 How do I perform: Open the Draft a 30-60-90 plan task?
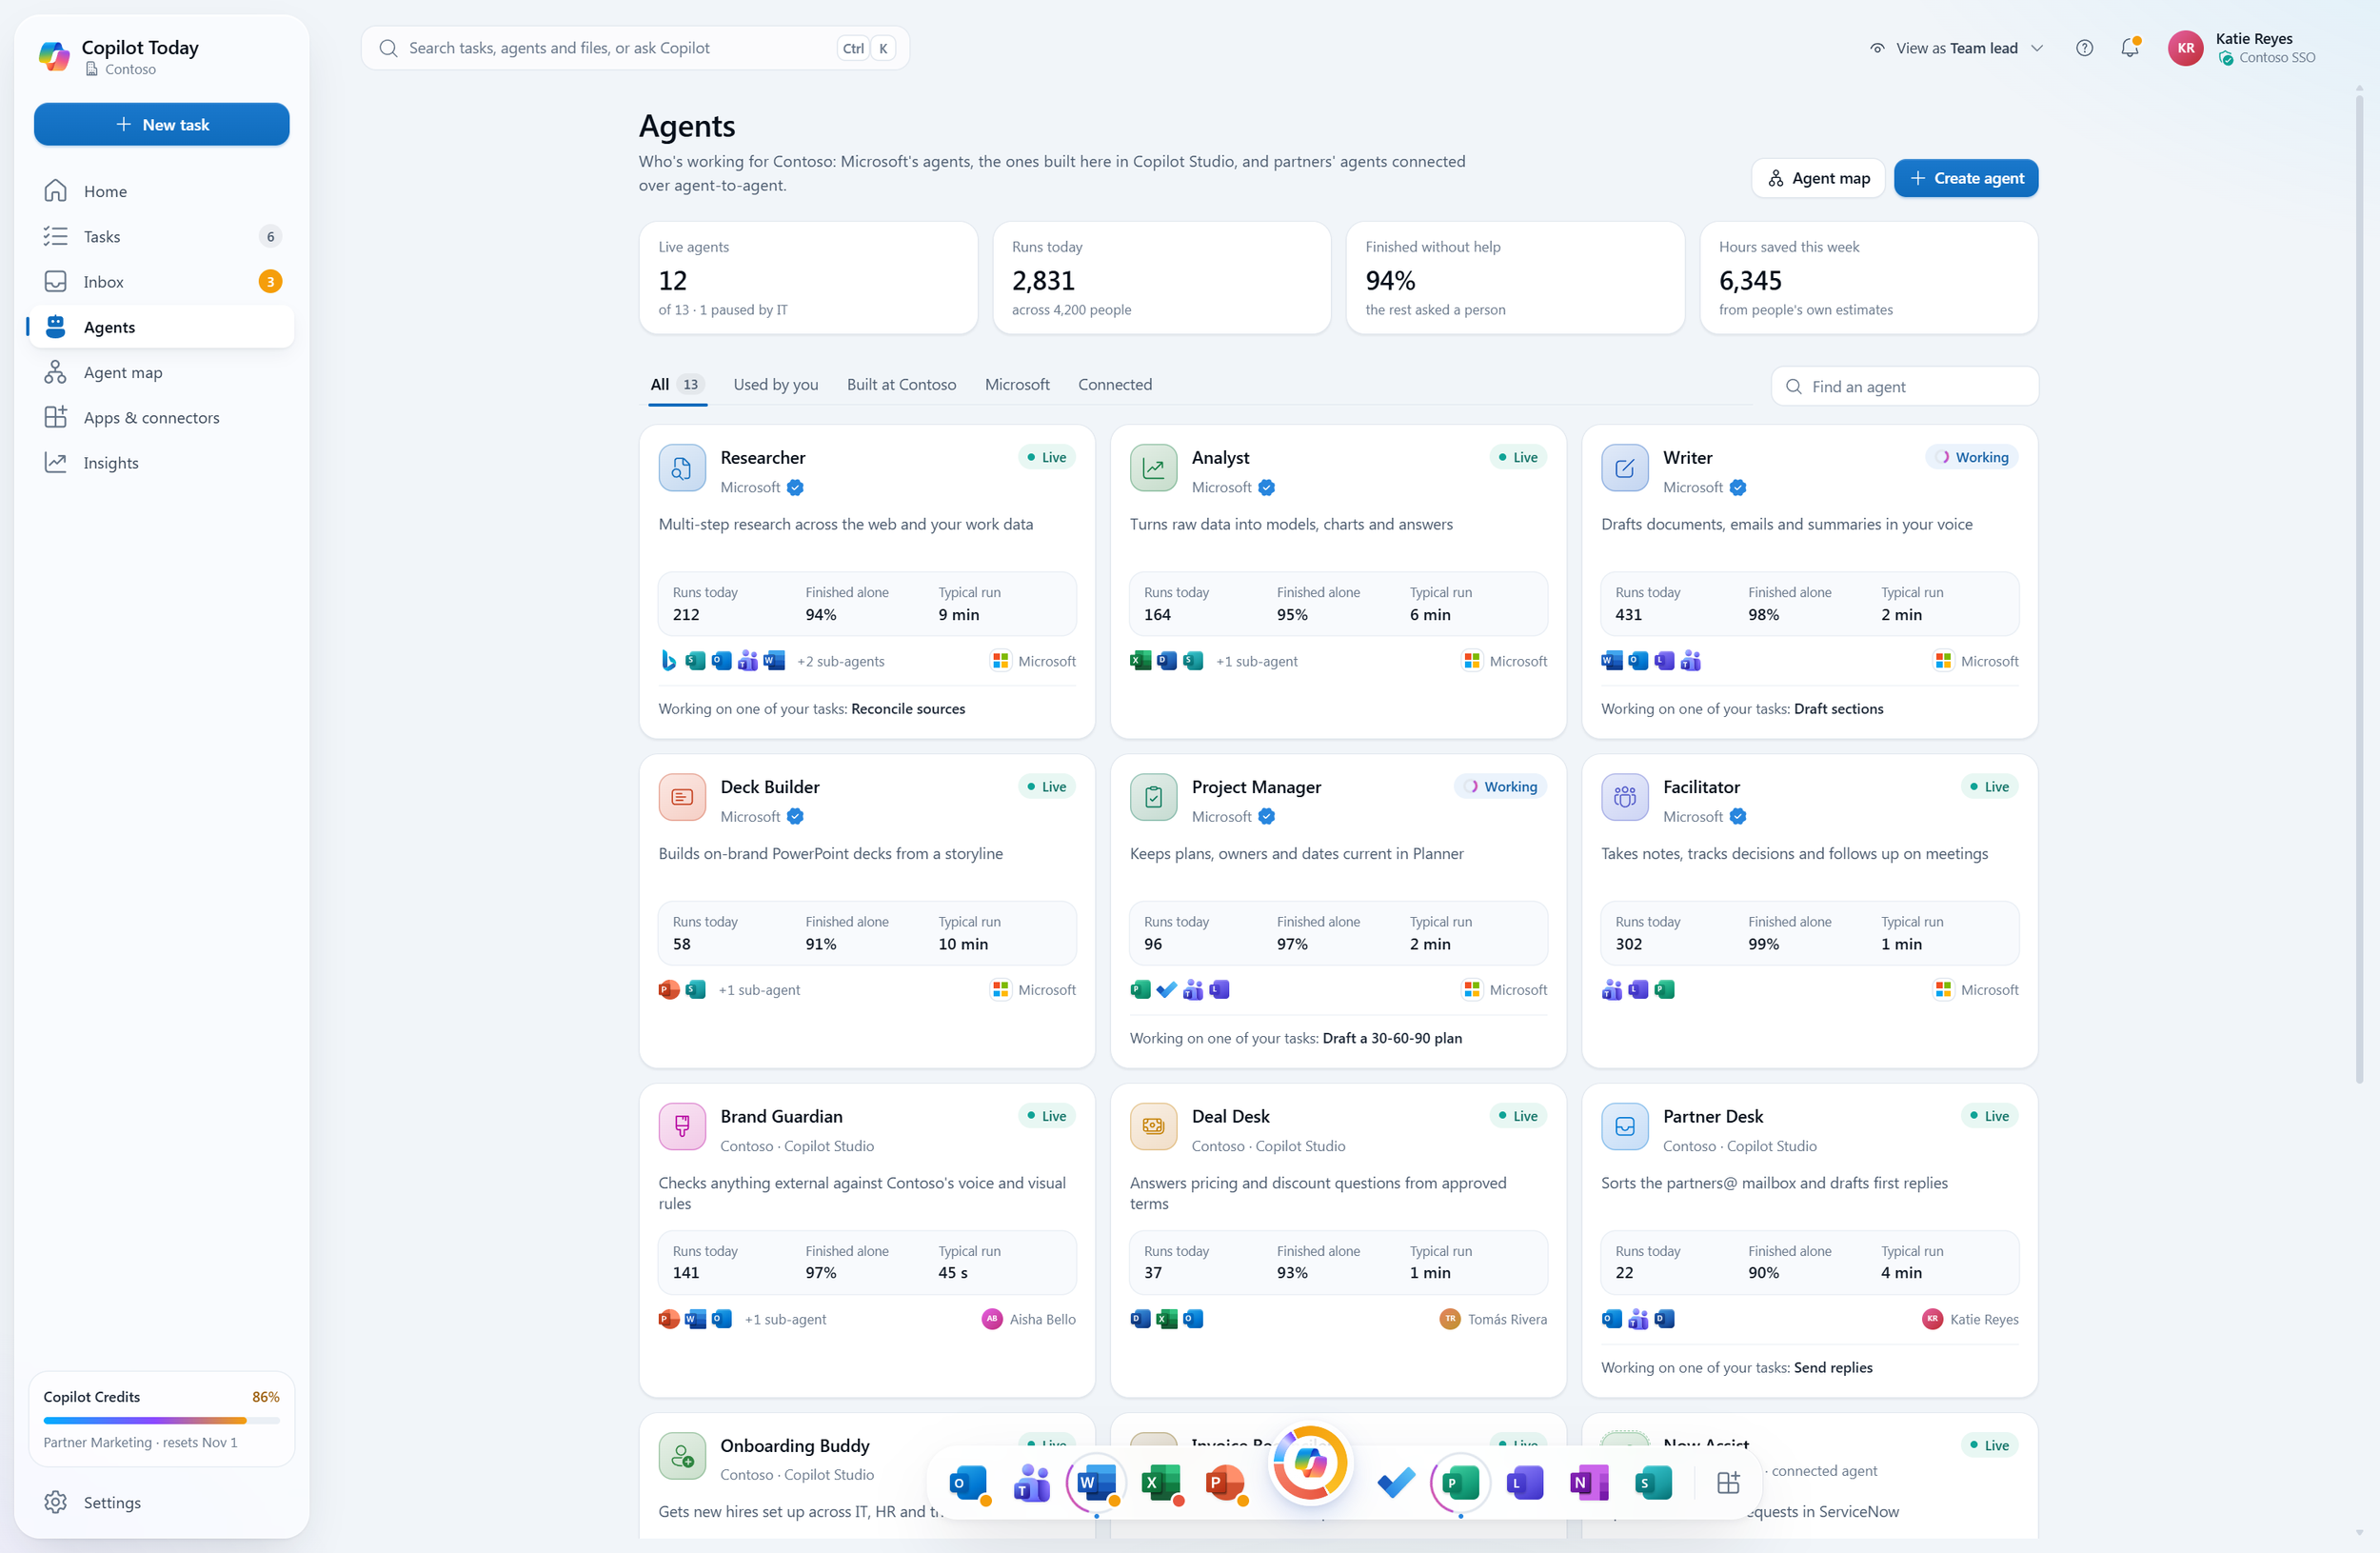point(1392,1038)
